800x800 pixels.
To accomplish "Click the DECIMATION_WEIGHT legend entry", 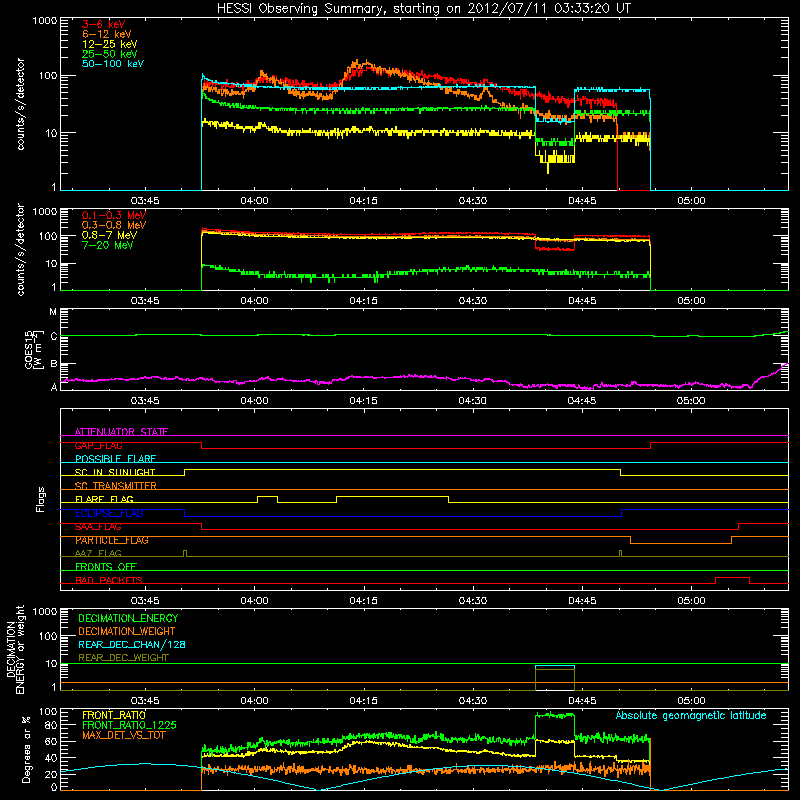I will (x=127, y=631).
